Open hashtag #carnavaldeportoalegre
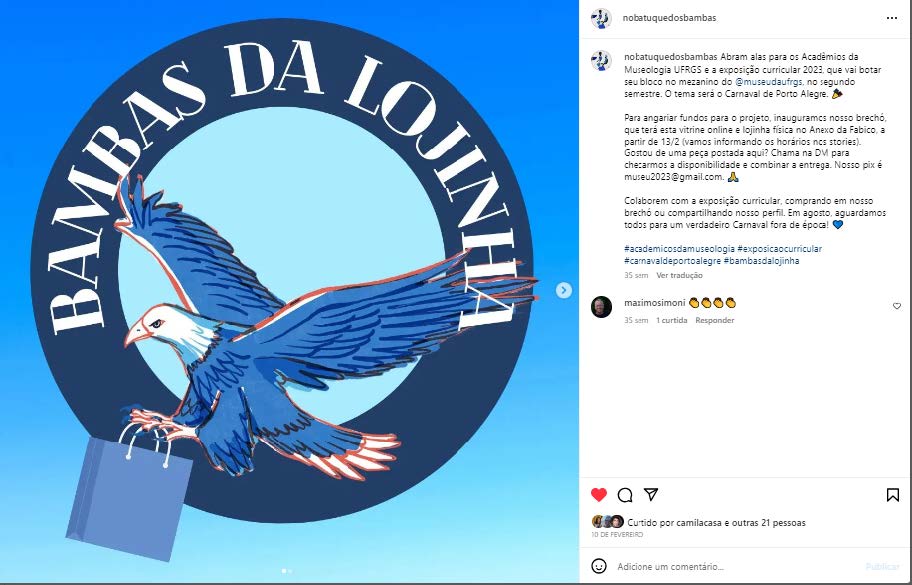This screenshot has width=912, height=585. click(x=672, y=261)
